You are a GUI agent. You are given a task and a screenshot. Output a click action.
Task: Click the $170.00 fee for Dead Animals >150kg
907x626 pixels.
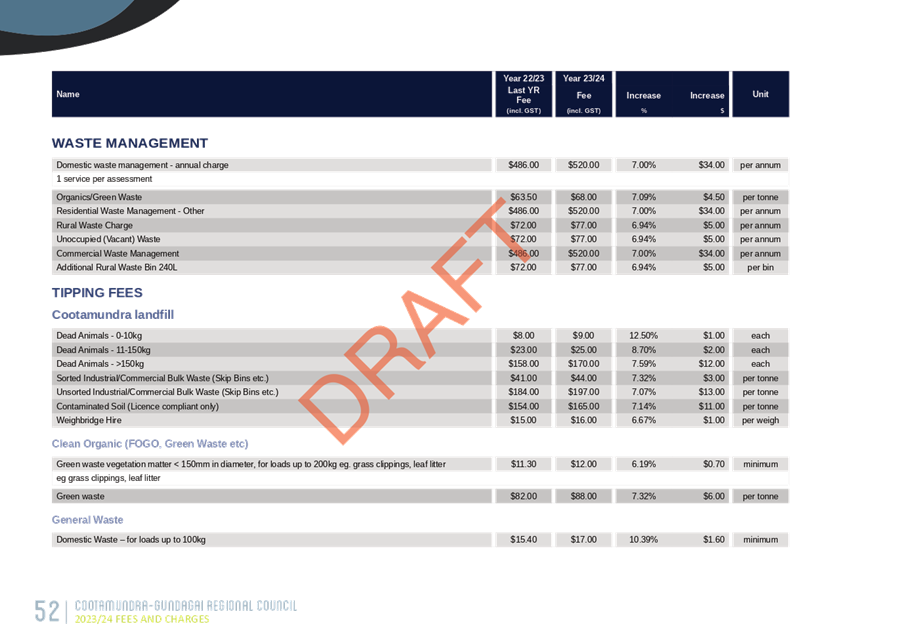pos(584,364)
